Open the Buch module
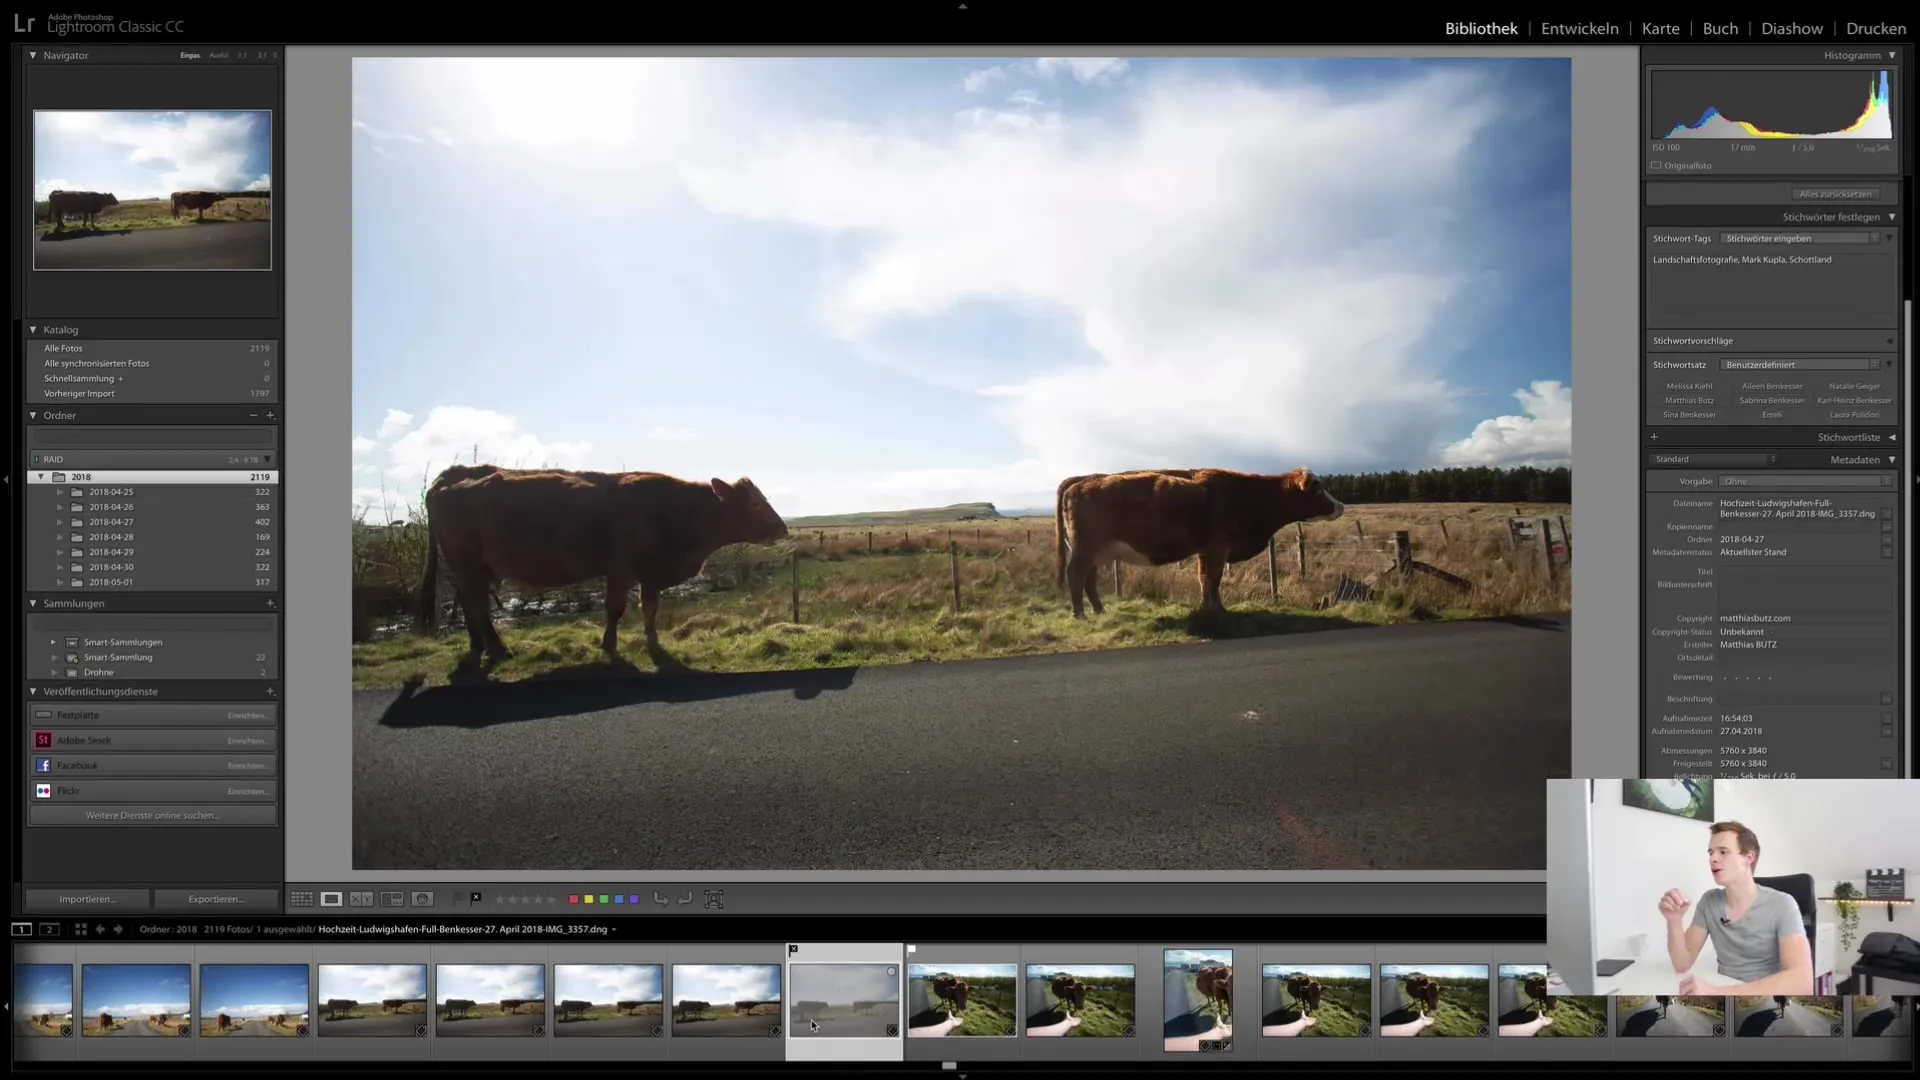Screen dimensions: 1920x1080 (1720, 28)
